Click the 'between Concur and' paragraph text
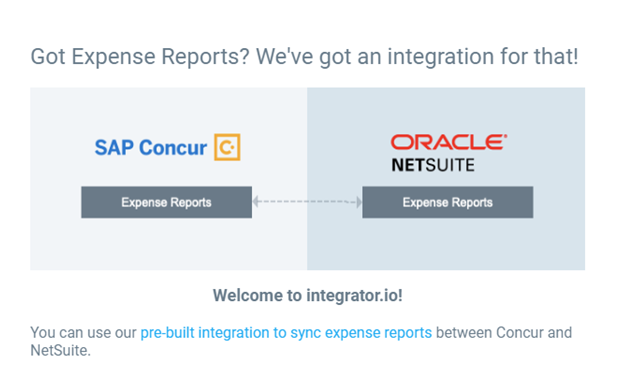 [504, 333]
